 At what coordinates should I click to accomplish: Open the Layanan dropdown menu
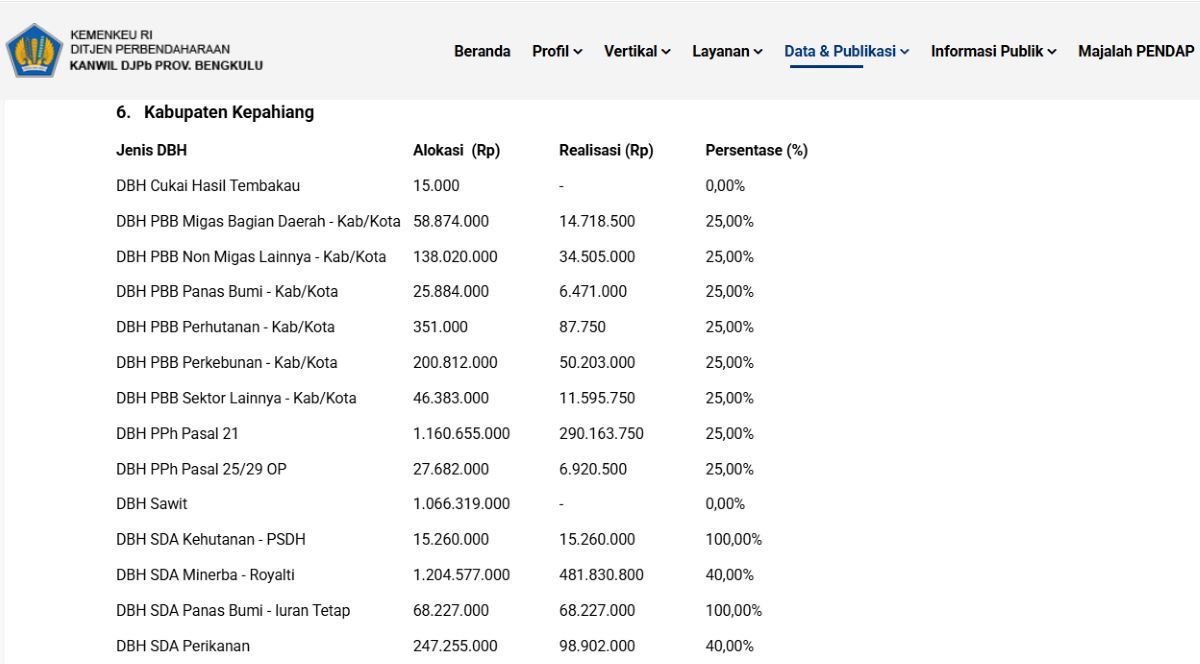click(x=727, y=51)
